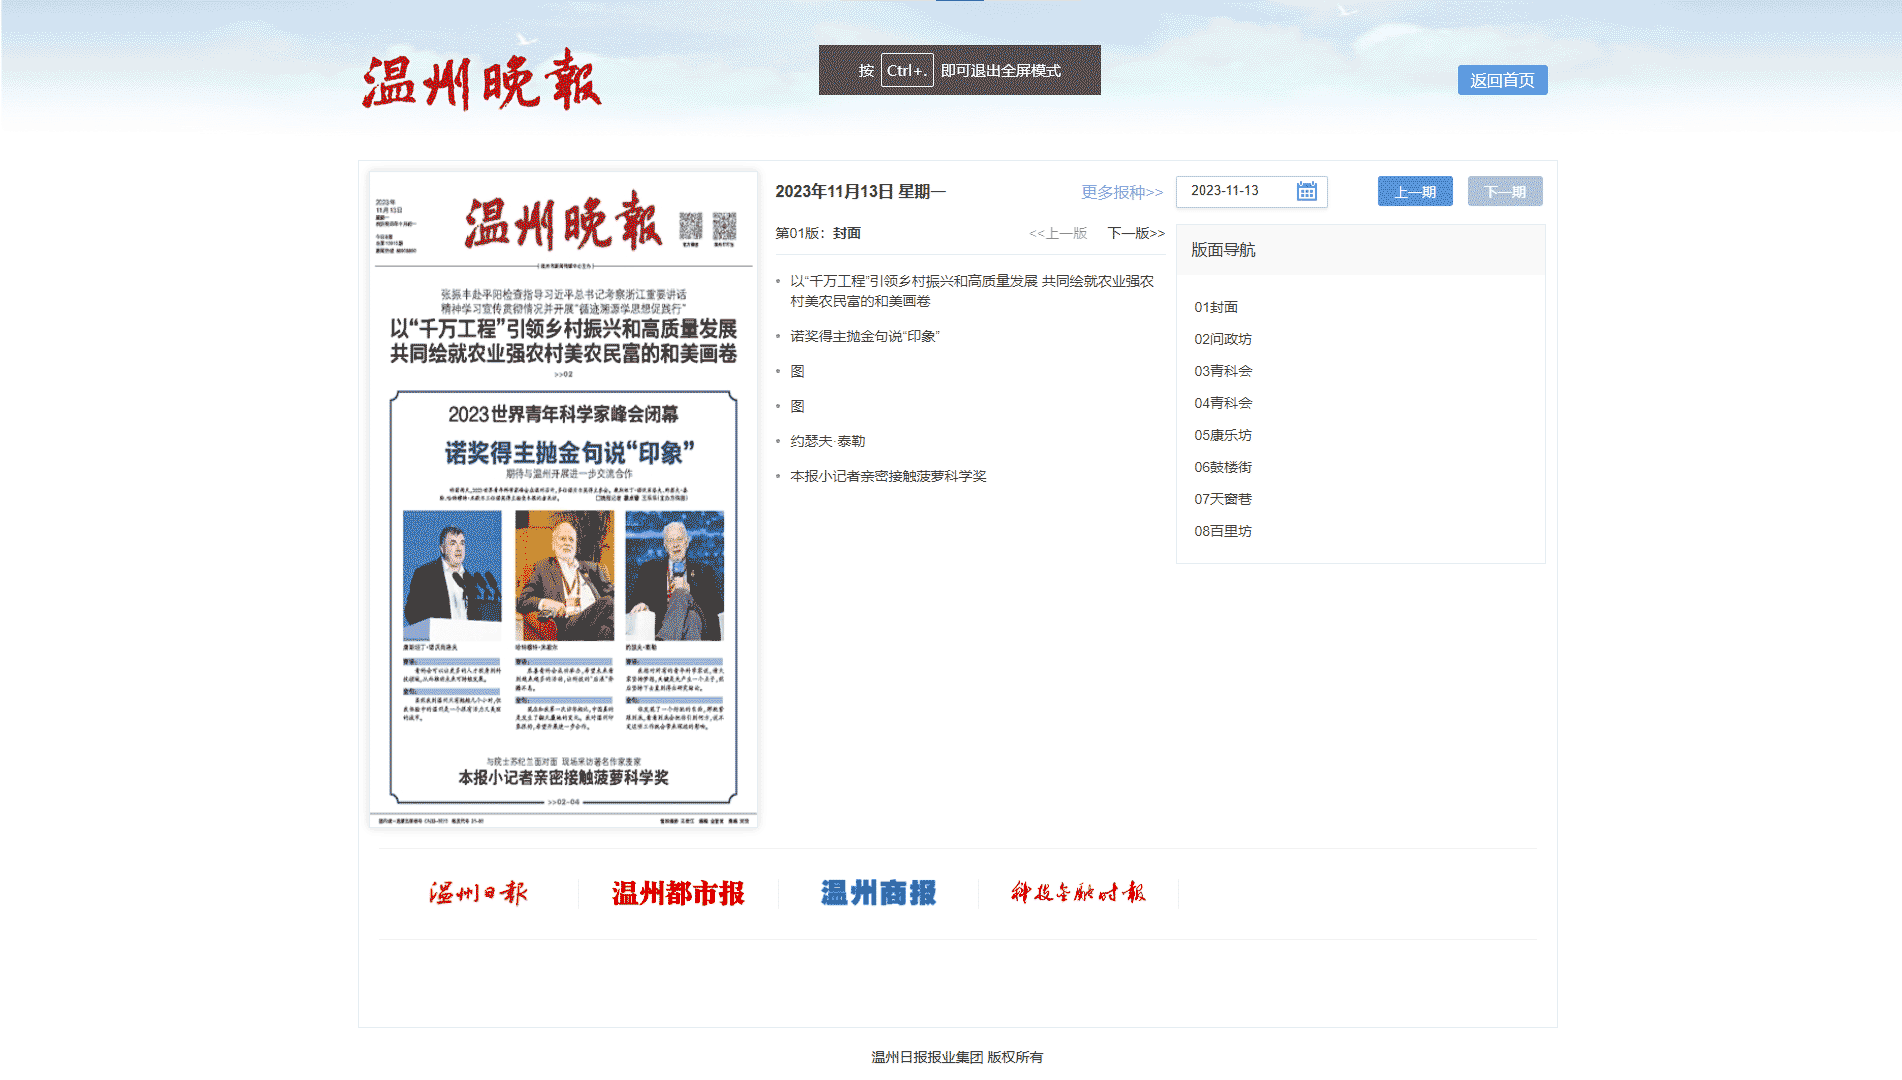The width and height of the screenshot is (1902, 1080).
Task: Open page 03青科会 in navigation
Action: (1223, 371)
